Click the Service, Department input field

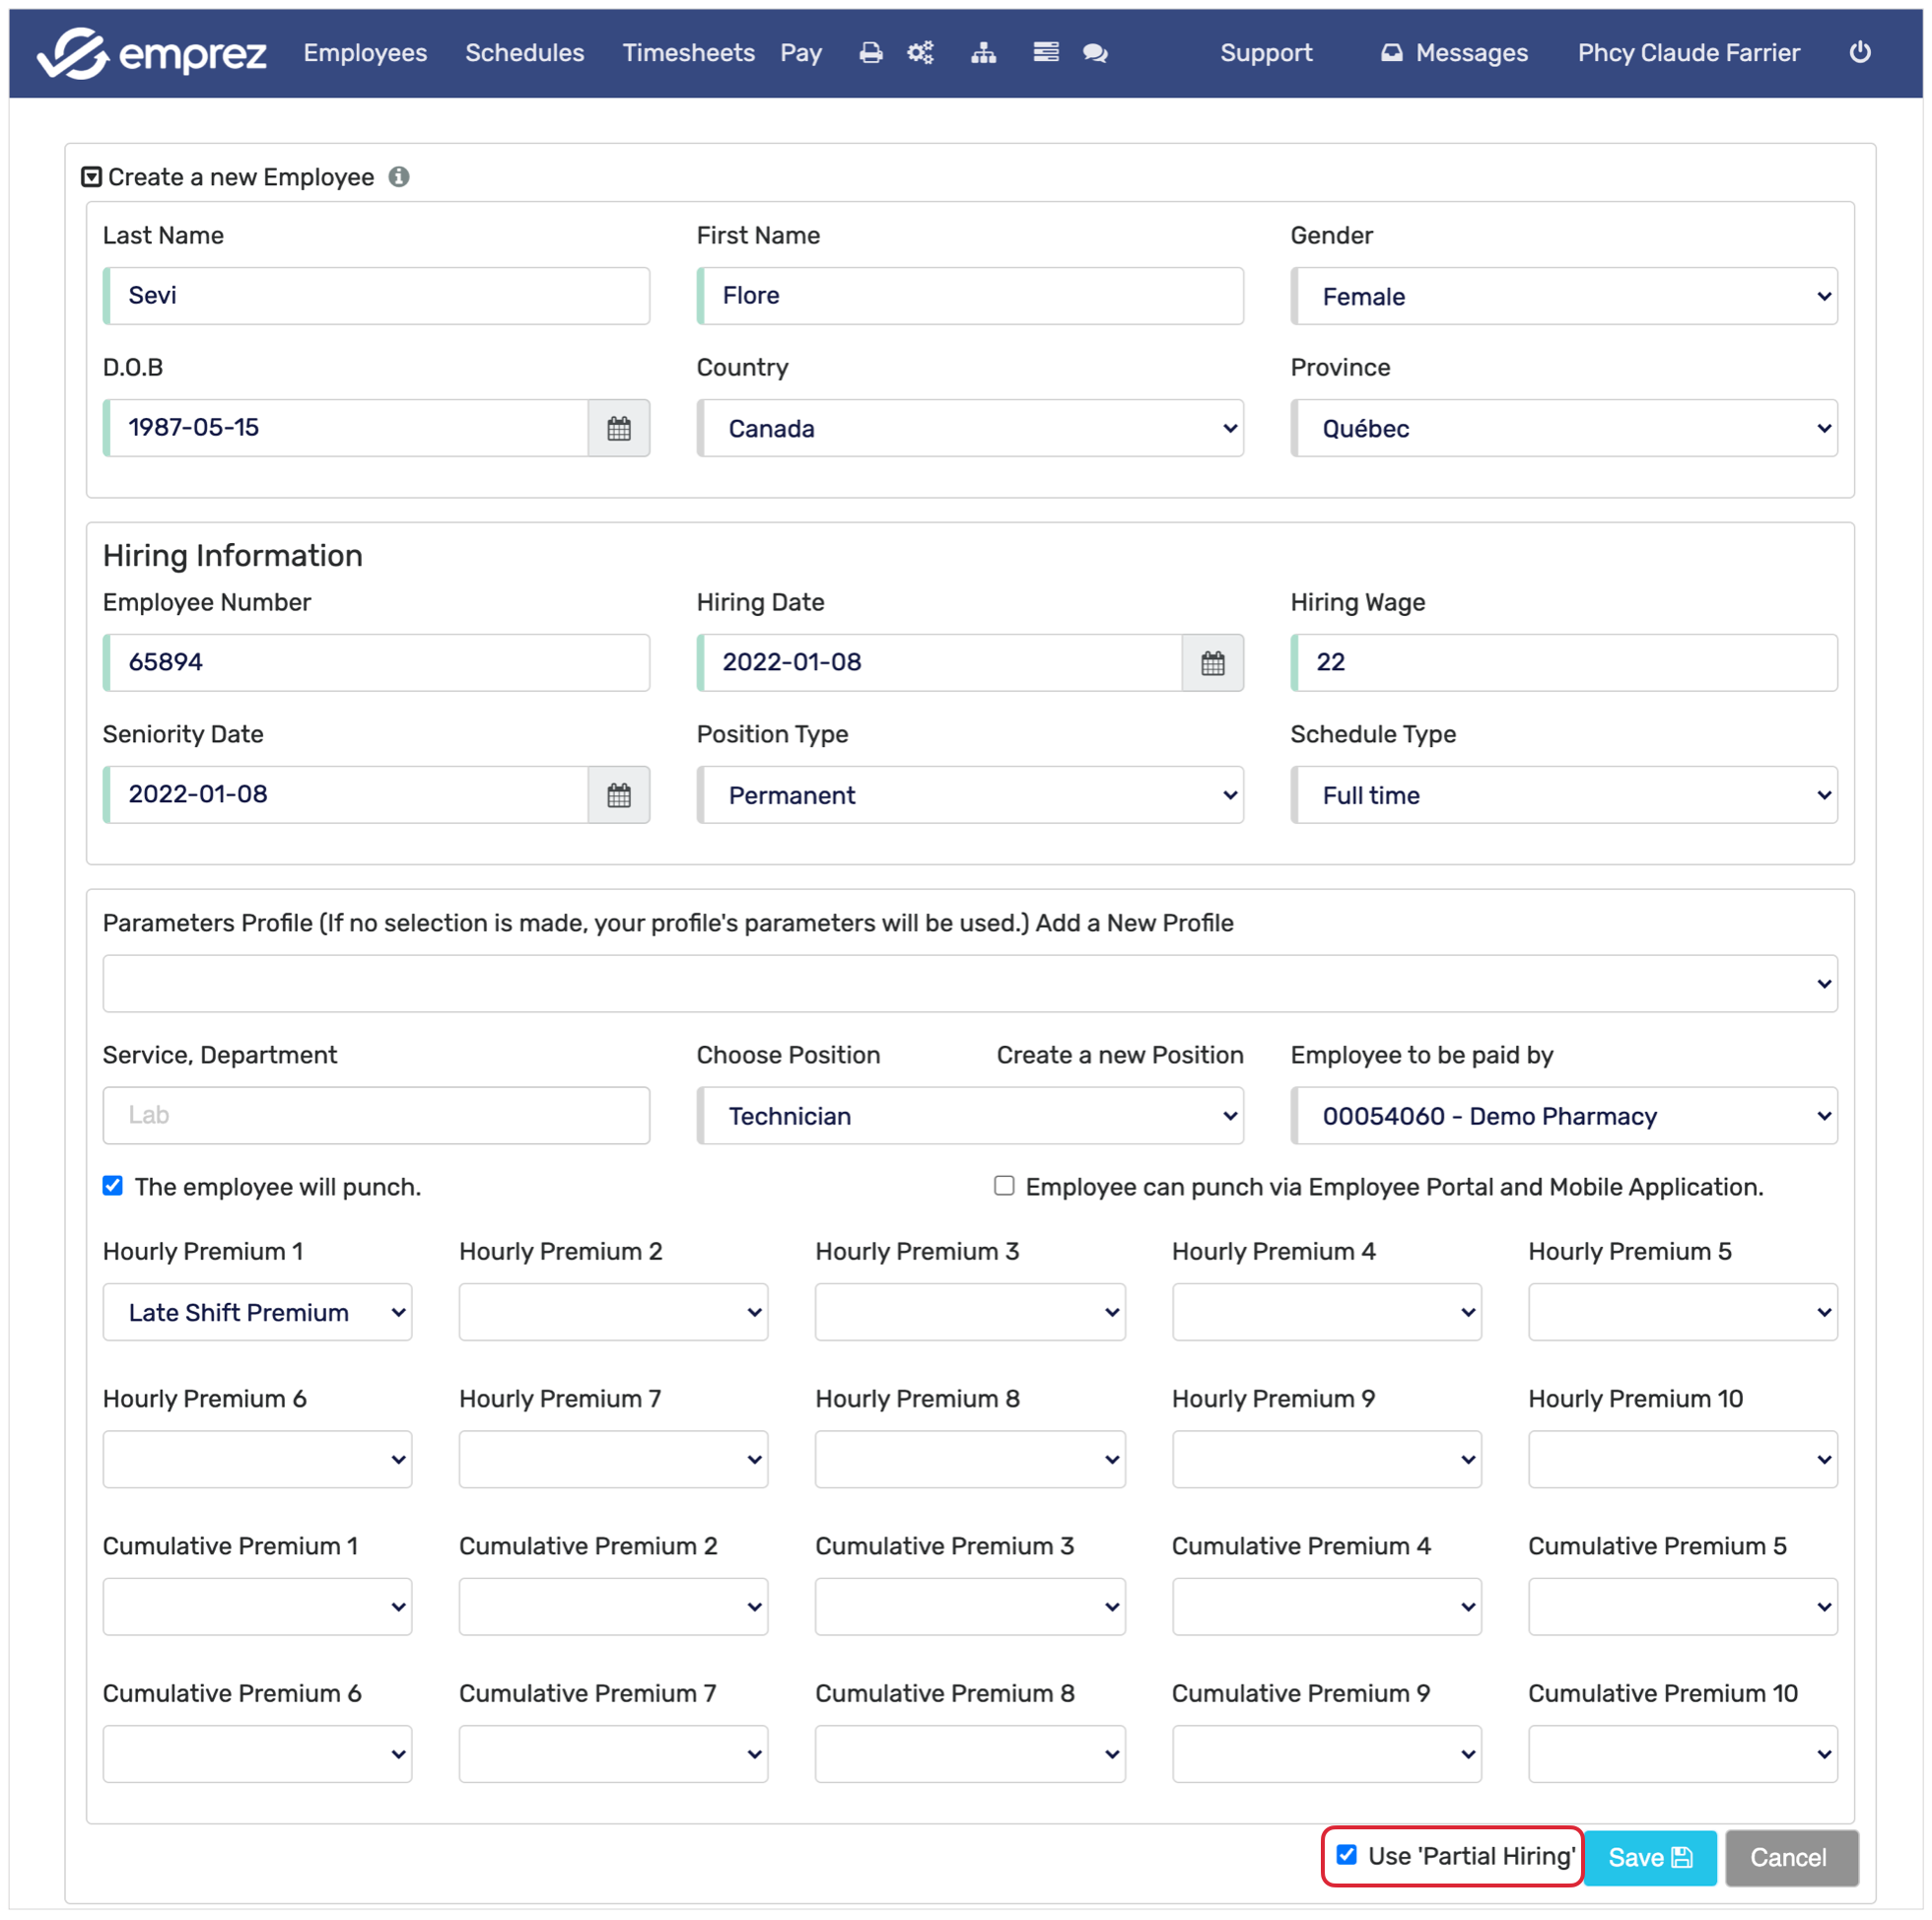(376, 1116)
